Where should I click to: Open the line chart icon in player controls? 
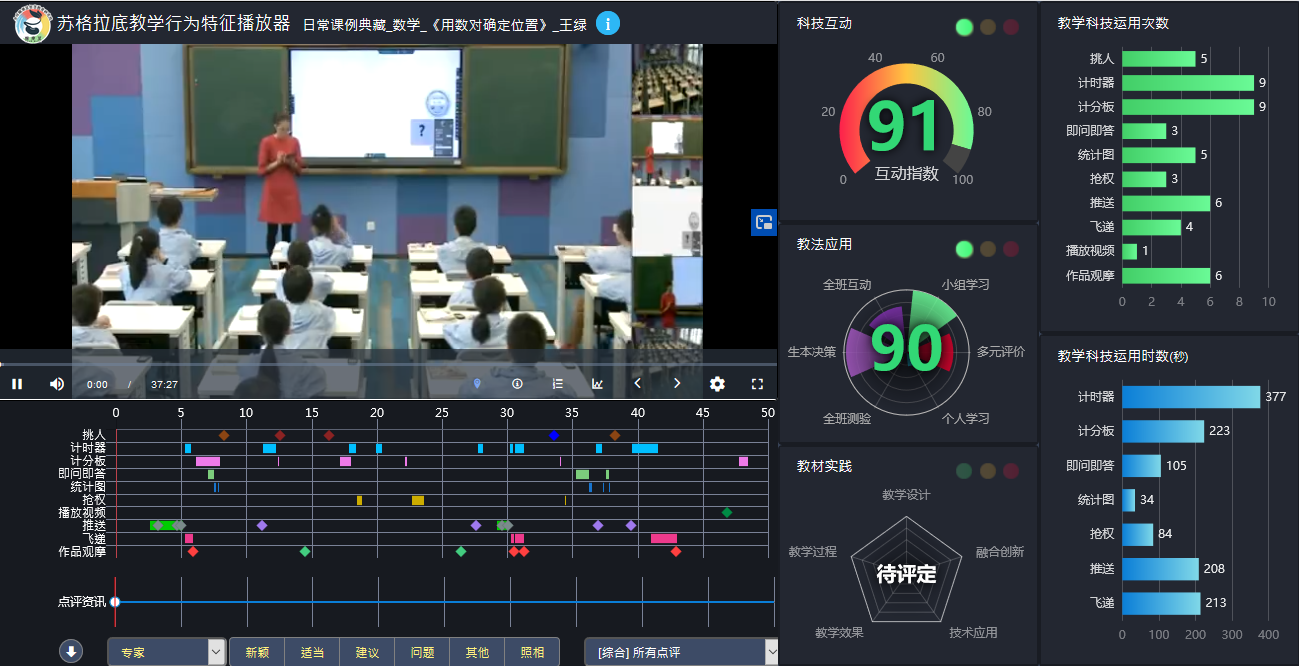pyautogui.click(x=597, y=384)
